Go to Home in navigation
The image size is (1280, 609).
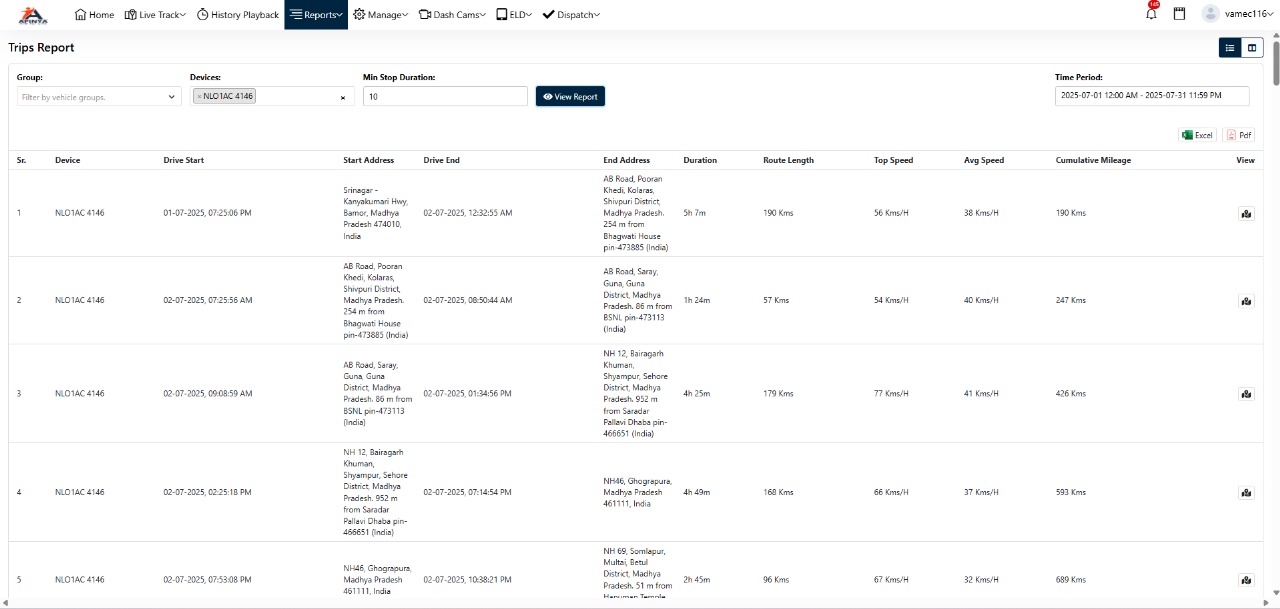pyautogui.click(x=95, y=15)
